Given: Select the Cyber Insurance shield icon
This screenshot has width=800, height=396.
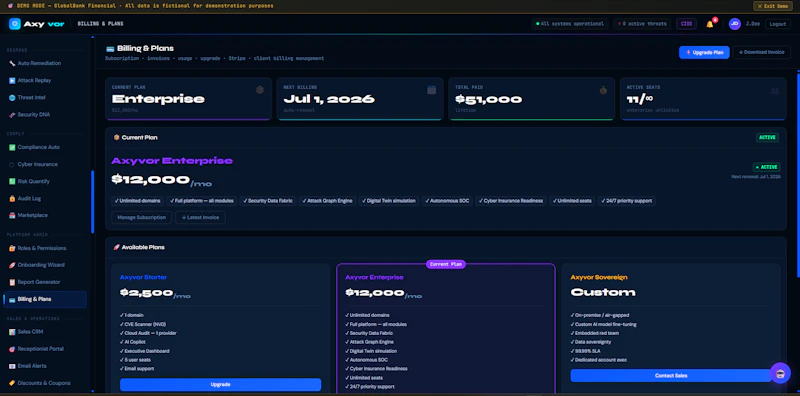Looking at the screenshot, I should coord(12,165).
